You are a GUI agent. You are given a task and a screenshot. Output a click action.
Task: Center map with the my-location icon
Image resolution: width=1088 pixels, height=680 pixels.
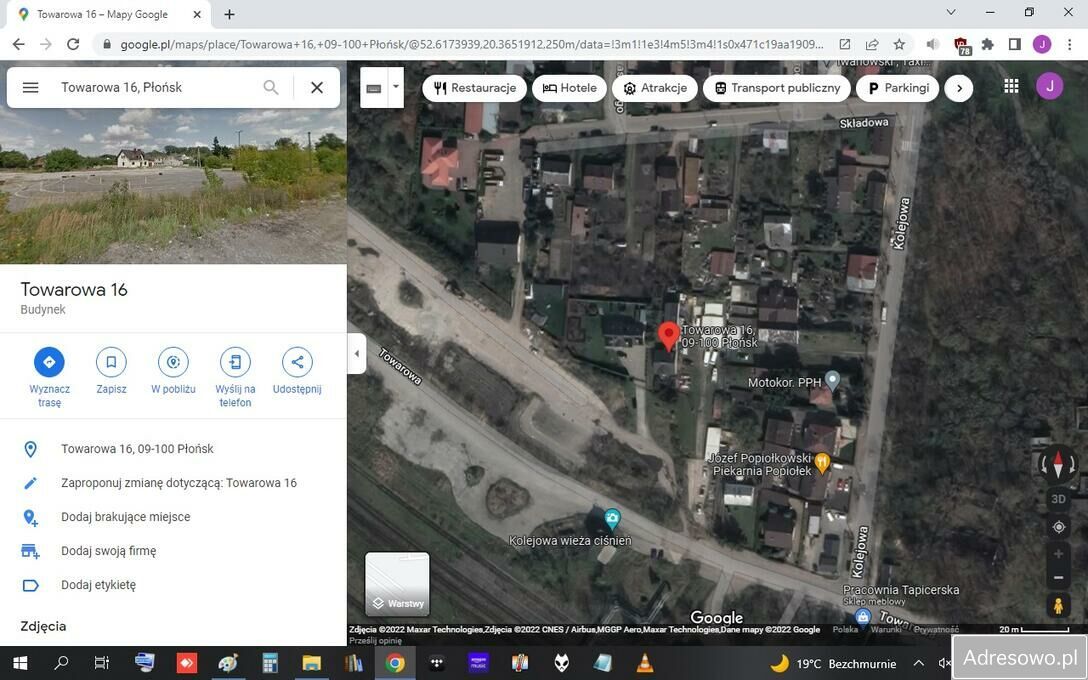[1058, 527]
